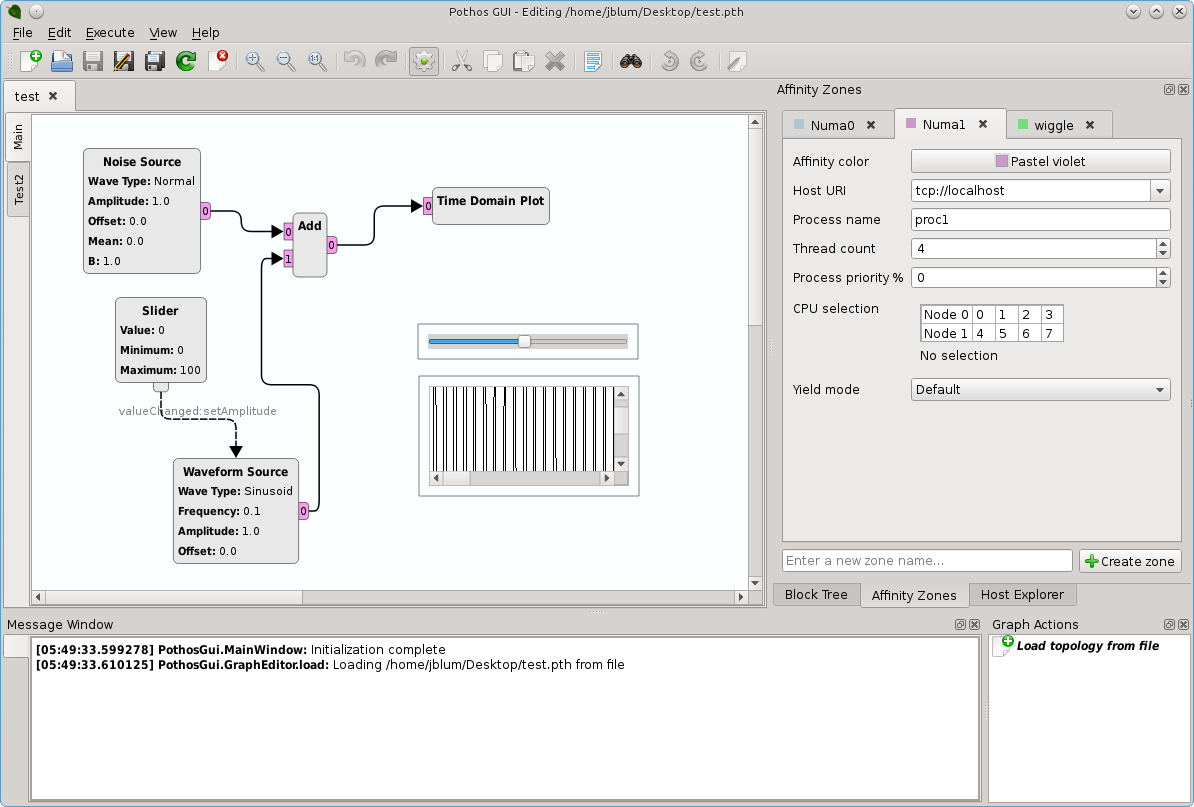
Task: Click the Undo toolbar icon
Action: pyautogui.click(x=355, y=61)
